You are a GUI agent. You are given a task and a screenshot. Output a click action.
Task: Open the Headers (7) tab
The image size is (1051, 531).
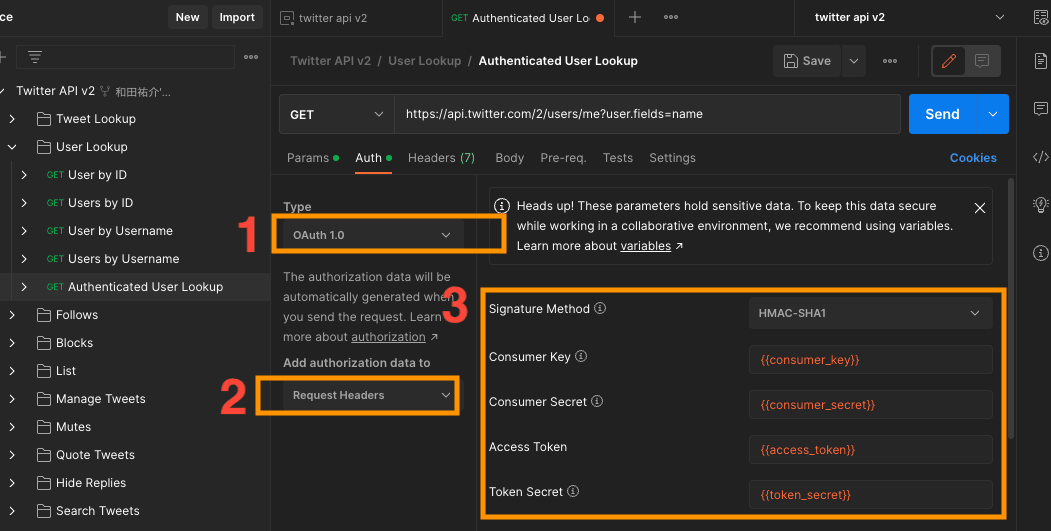click(441, 158)
